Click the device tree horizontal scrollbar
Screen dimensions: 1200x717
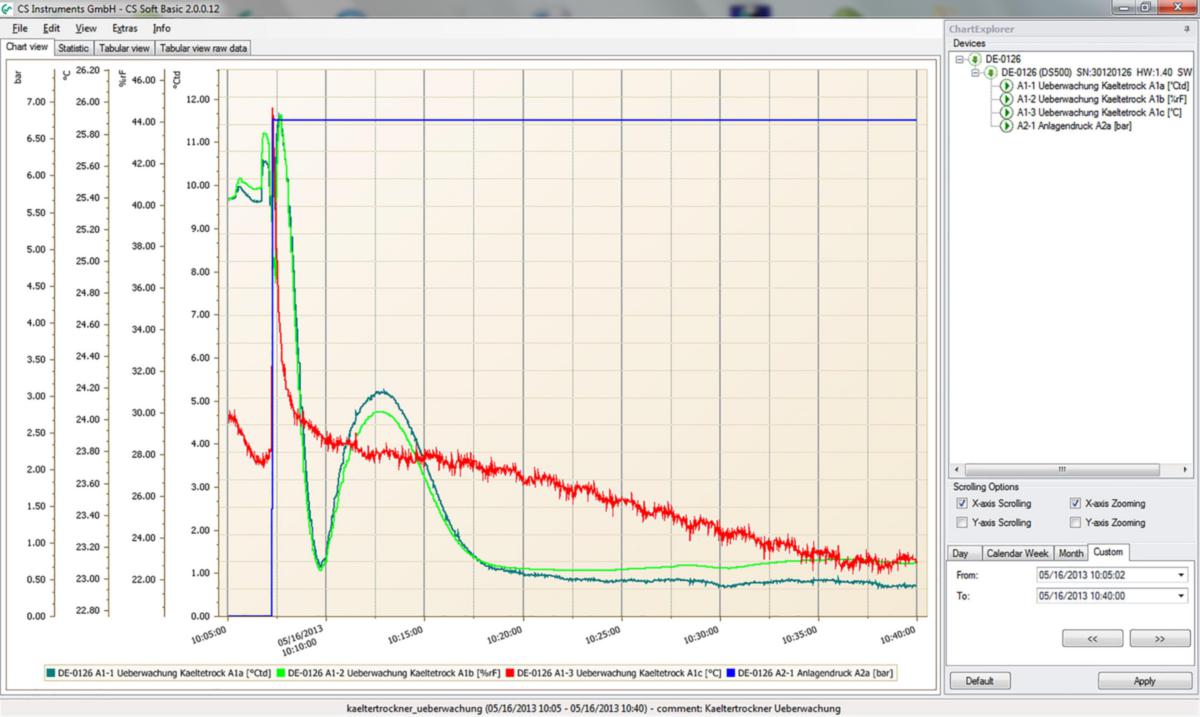(1060, 469)
